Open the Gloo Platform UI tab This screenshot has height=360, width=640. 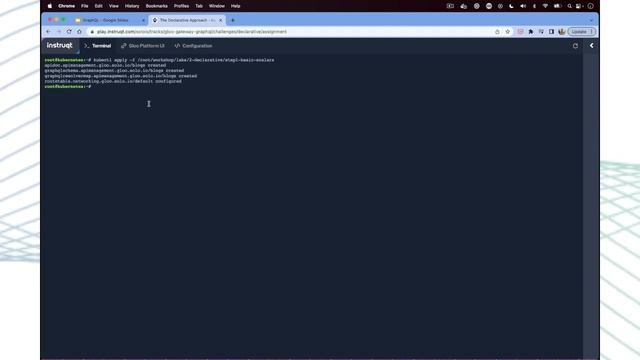click(143, 46)
